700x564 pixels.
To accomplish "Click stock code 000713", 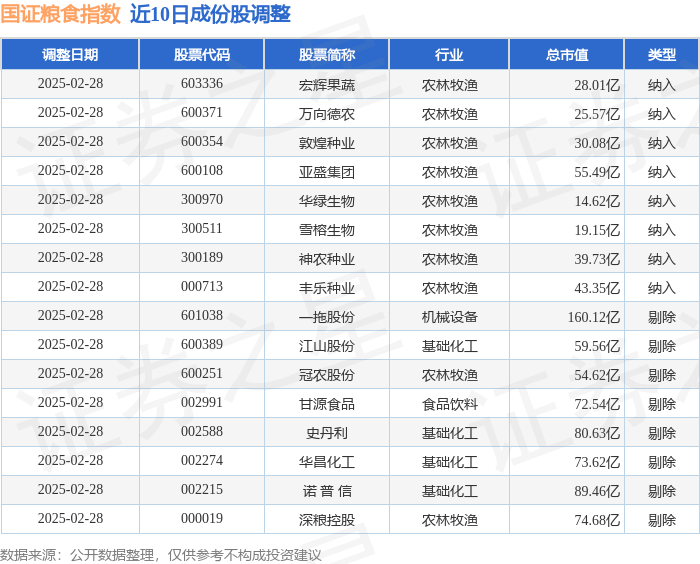I will pos(202,287).
